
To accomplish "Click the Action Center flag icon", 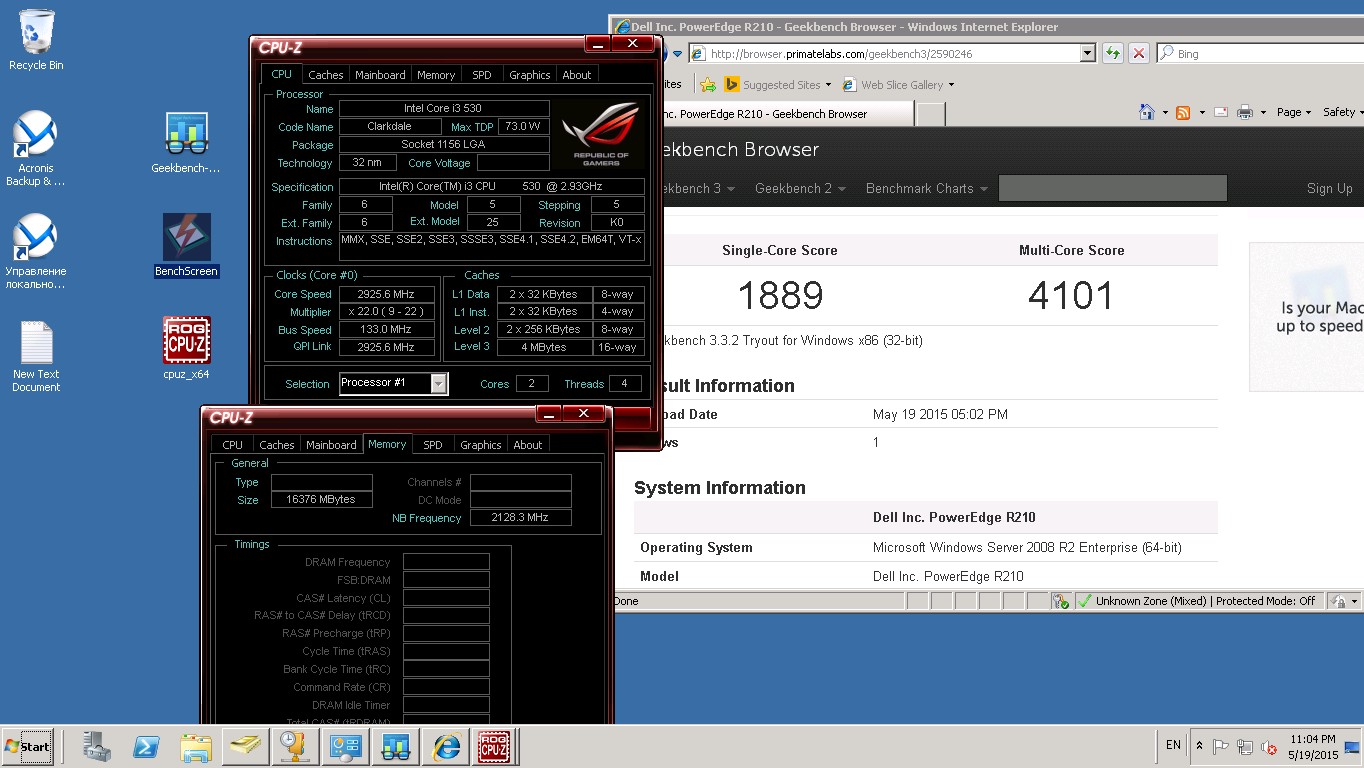I will 1221,746.
